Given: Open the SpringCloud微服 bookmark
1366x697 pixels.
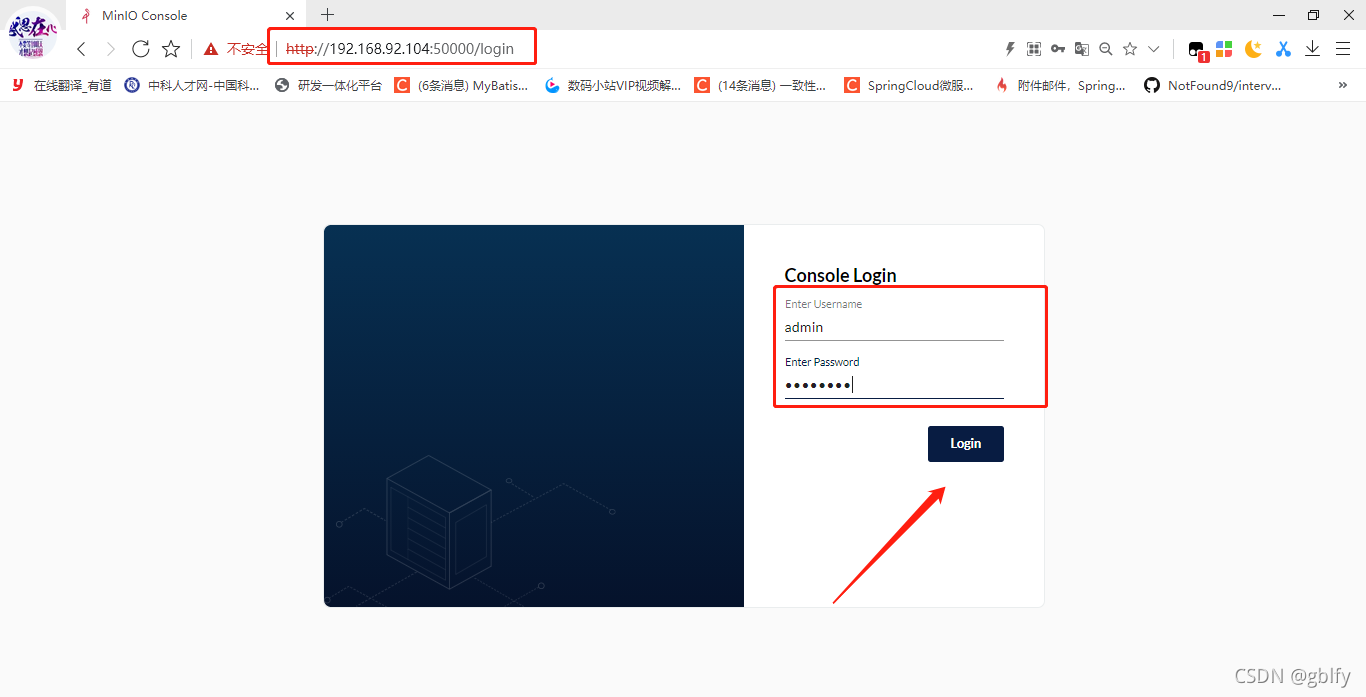Looking at the screenshot, I should (909, 86).
